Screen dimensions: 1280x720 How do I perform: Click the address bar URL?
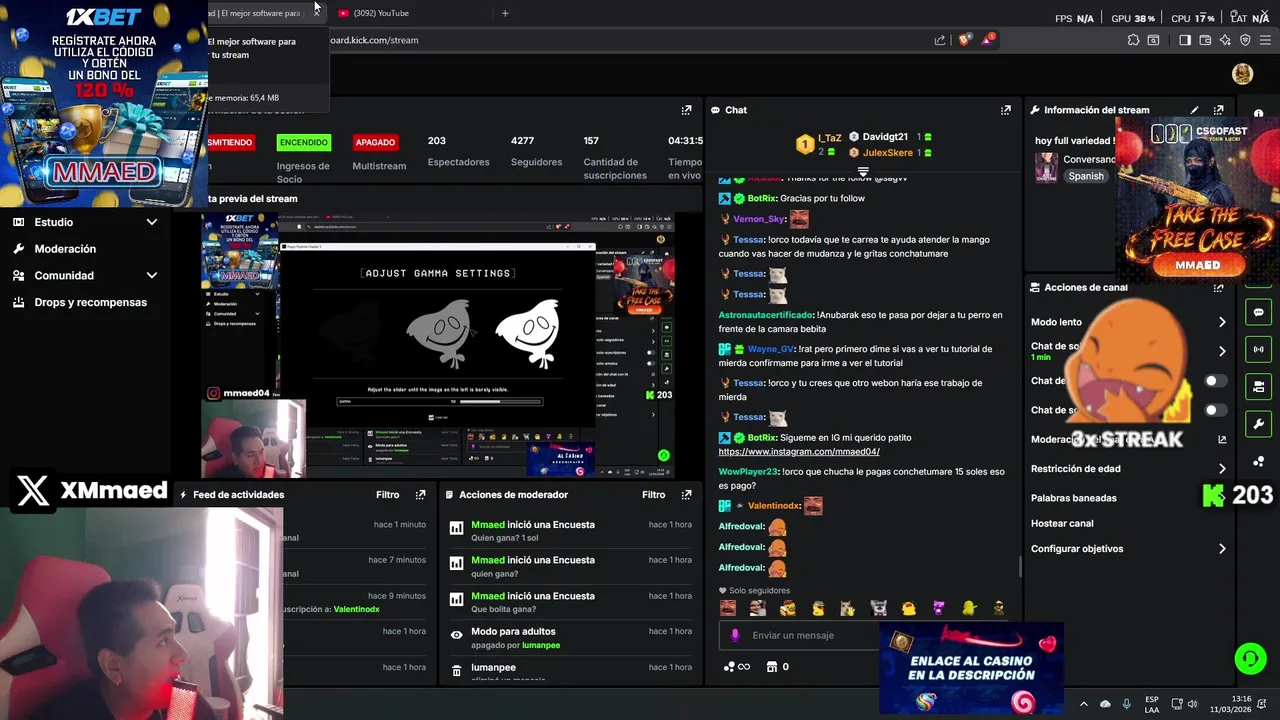[374, 40]
